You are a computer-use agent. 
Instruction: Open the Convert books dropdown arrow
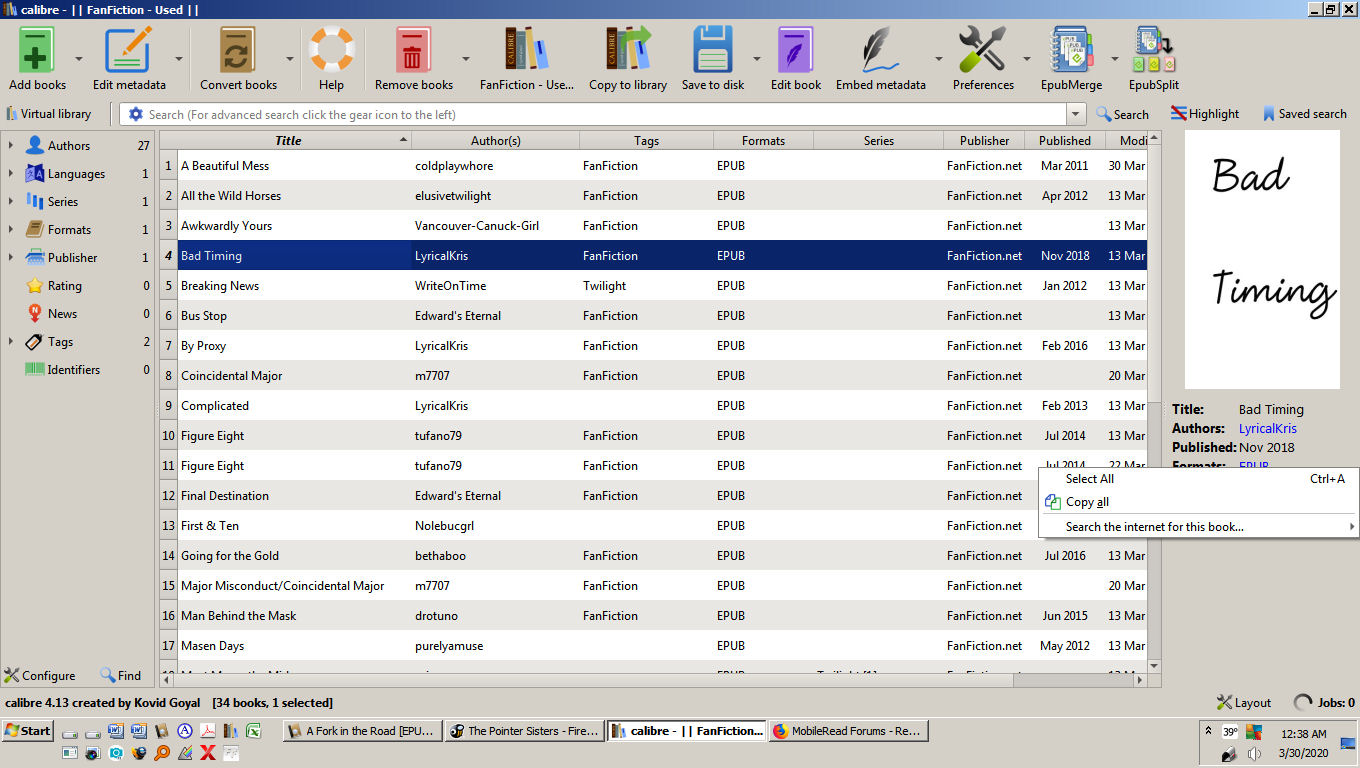290,58
